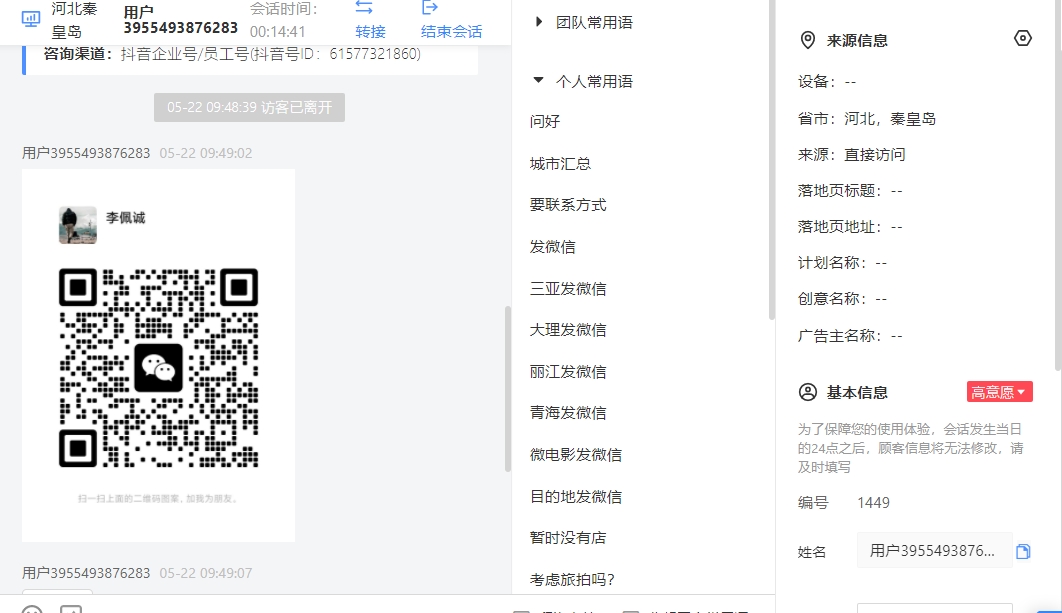
Task: Click the monitor device icon beside 河北秦皇岛
Action: 30,19
